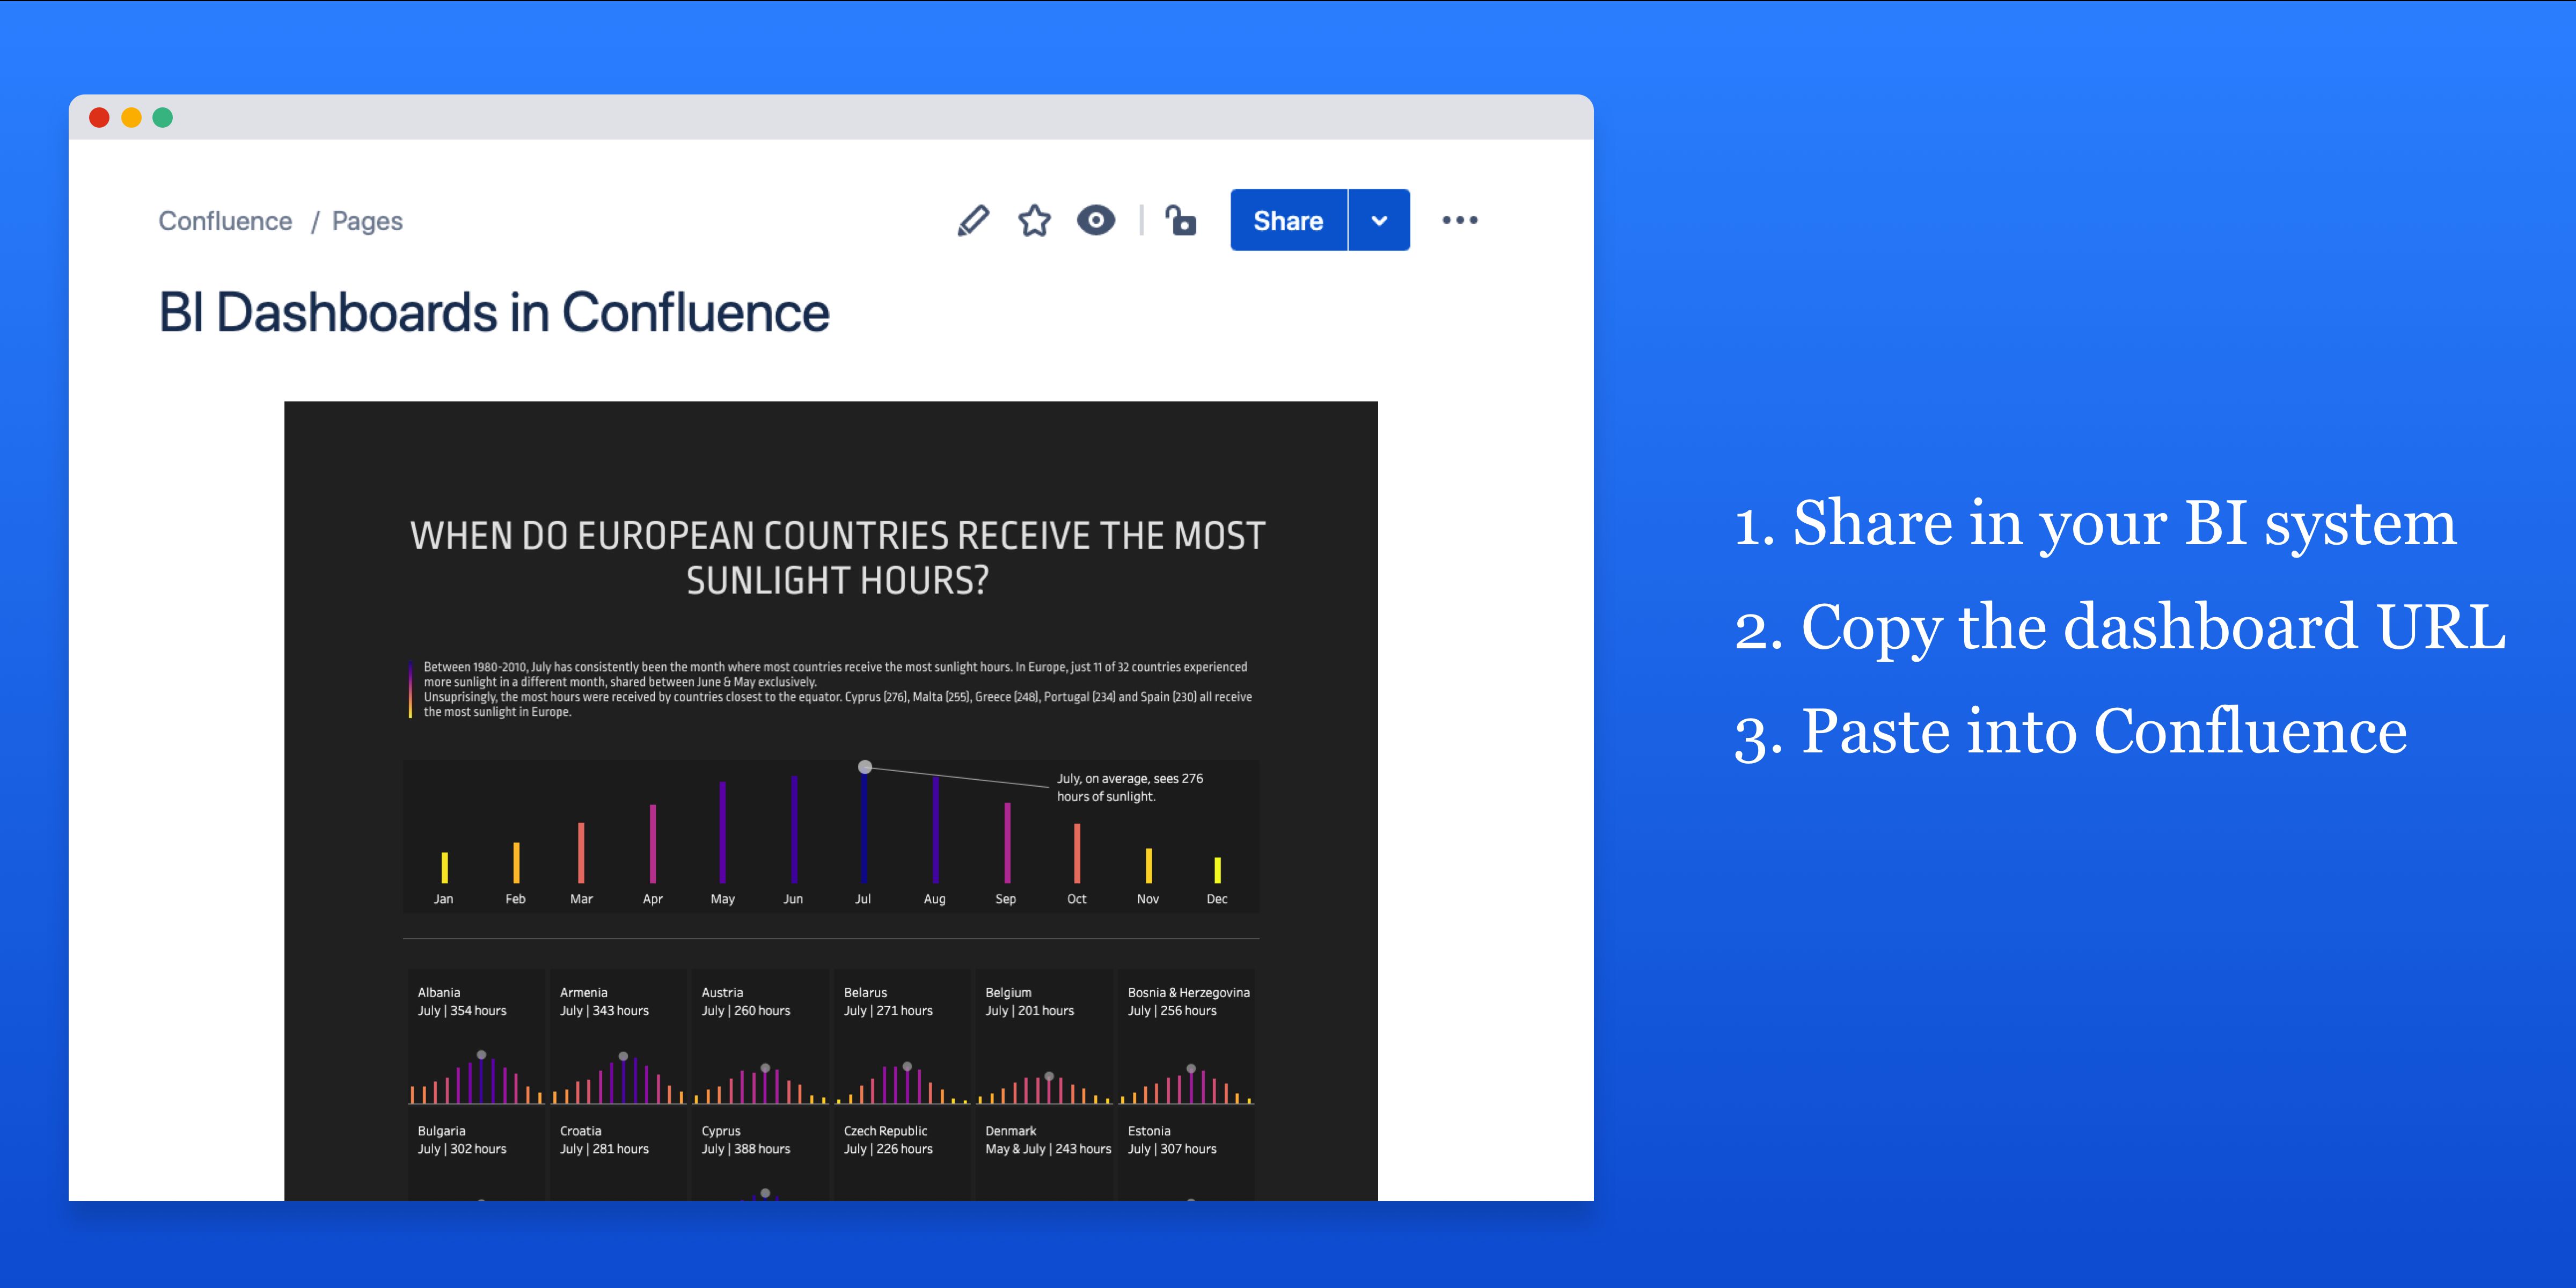
Task: Click the Share button
Action: click(x=1288, y=220)
